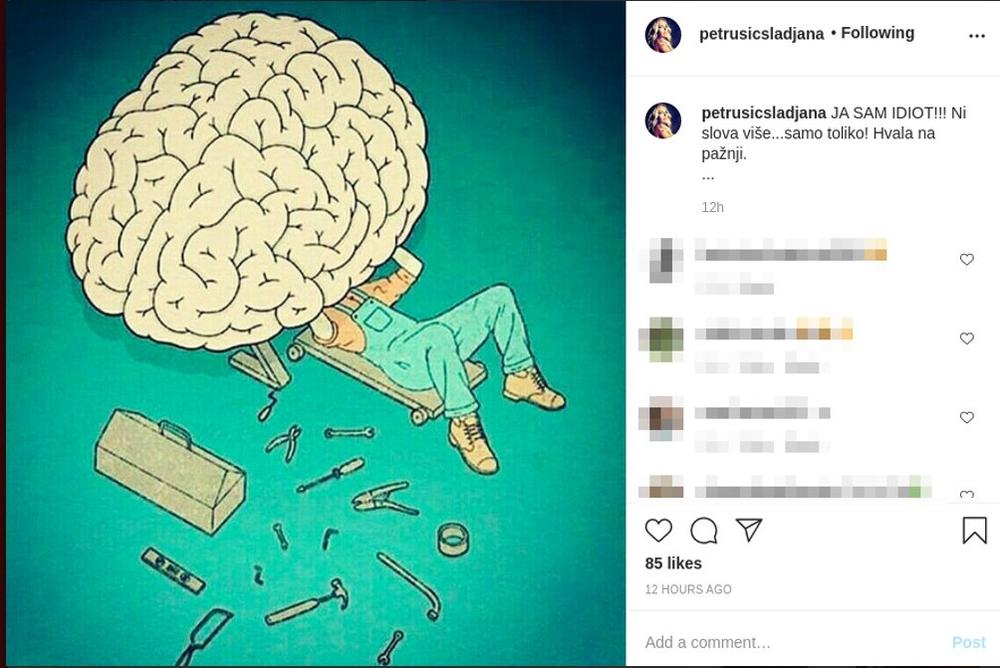Like the partially visible fourth comment
Image resolution: width=1000 pixels, height=668 pixels.
[967, 494]
